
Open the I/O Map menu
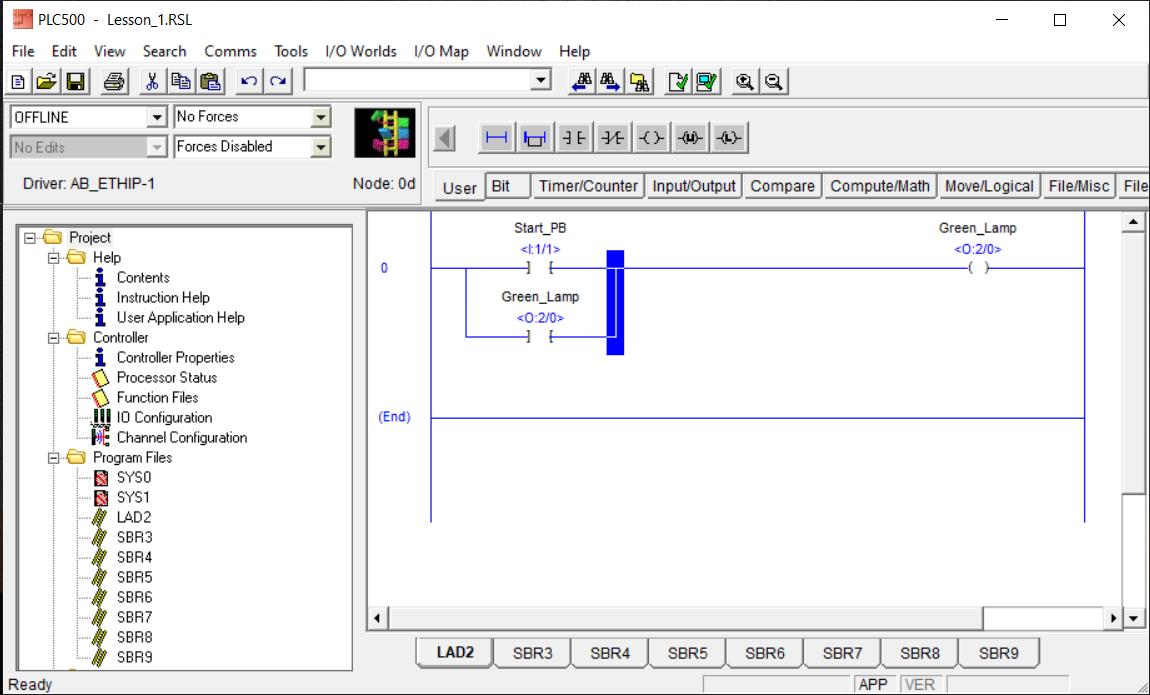(441, 51)
